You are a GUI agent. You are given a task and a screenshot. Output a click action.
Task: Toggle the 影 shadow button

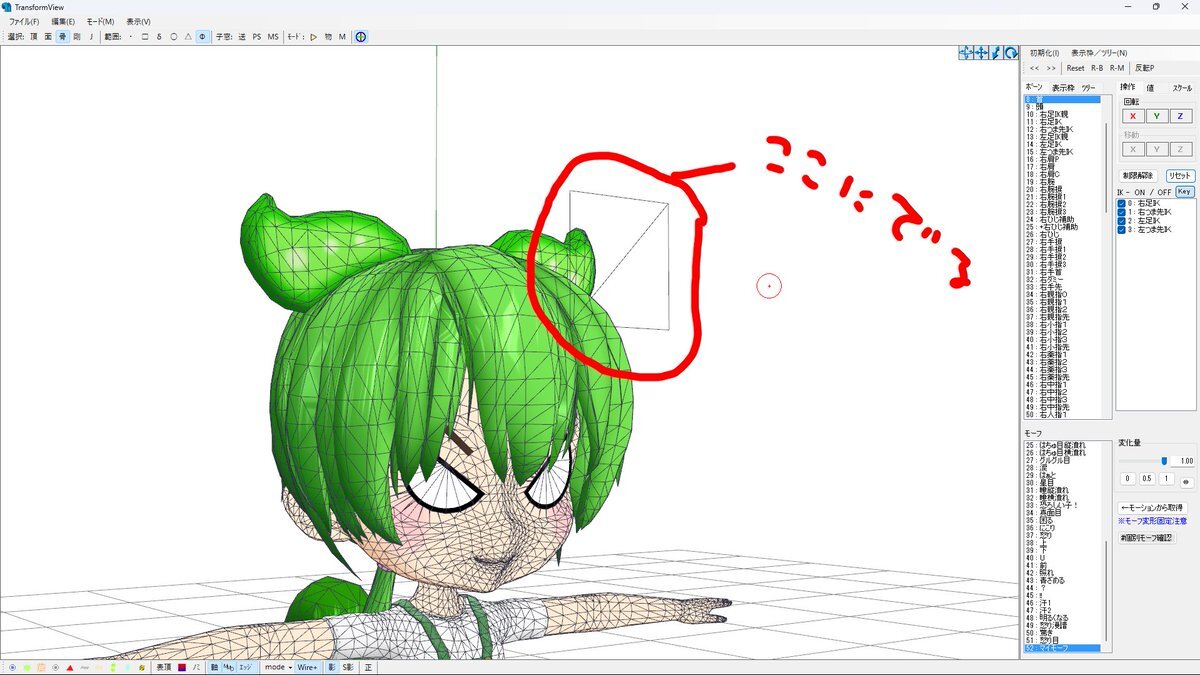click(331, 667)
